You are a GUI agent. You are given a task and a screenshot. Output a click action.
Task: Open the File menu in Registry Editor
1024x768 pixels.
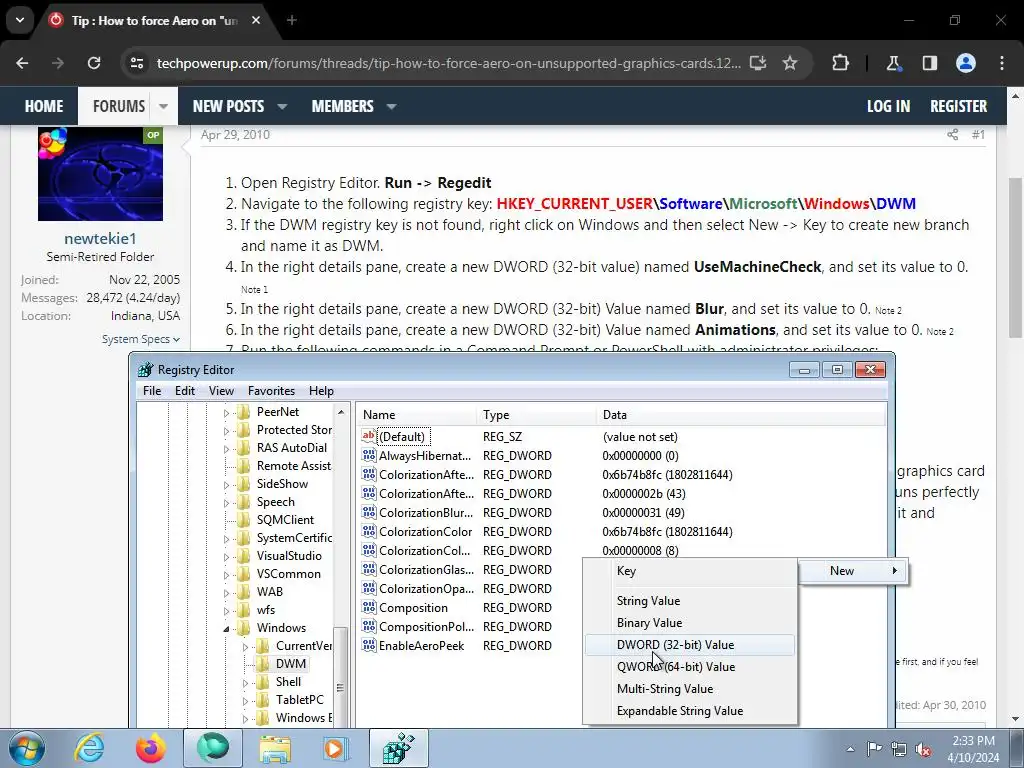[x=152, y=391]
